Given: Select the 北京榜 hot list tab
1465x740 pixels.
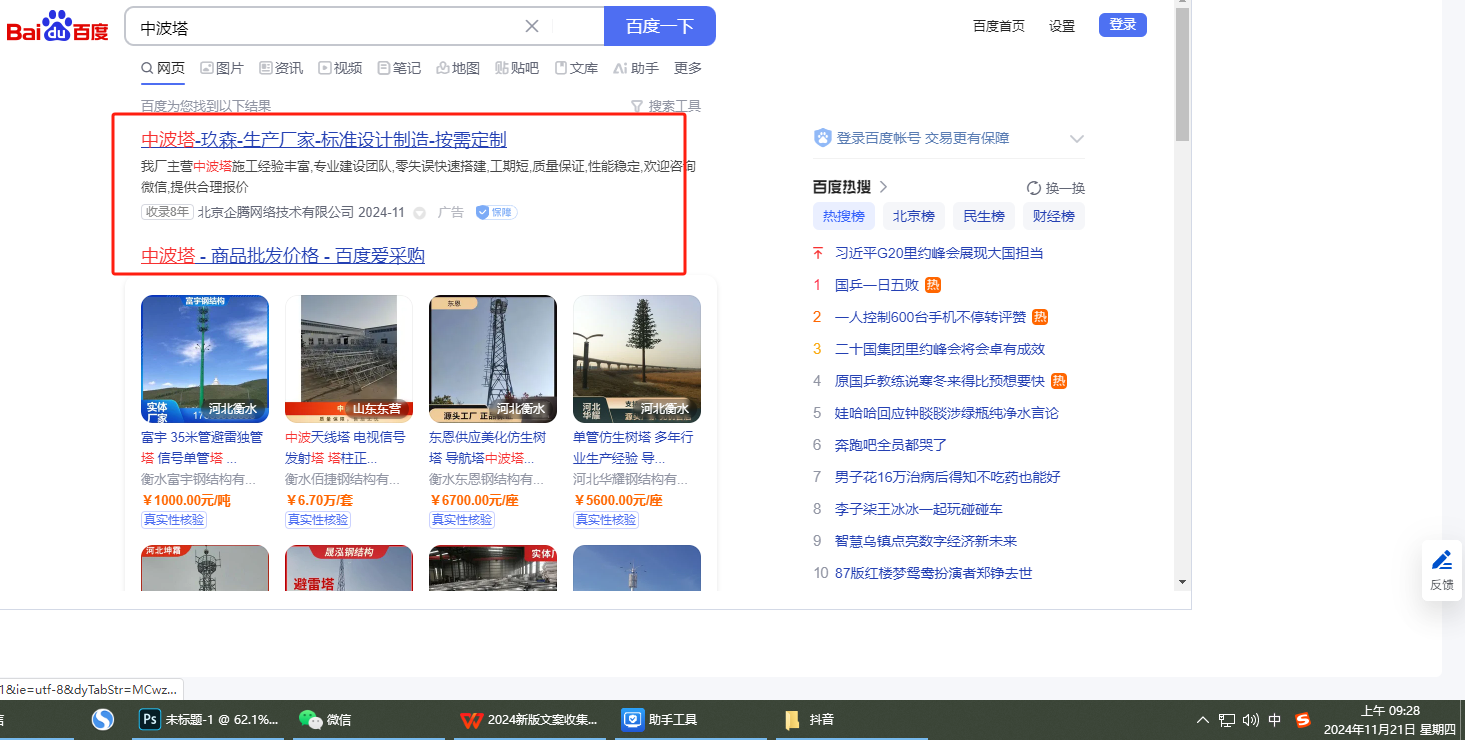Looking at the screenshot, I should pyautogui.click(x=913, y=216).
